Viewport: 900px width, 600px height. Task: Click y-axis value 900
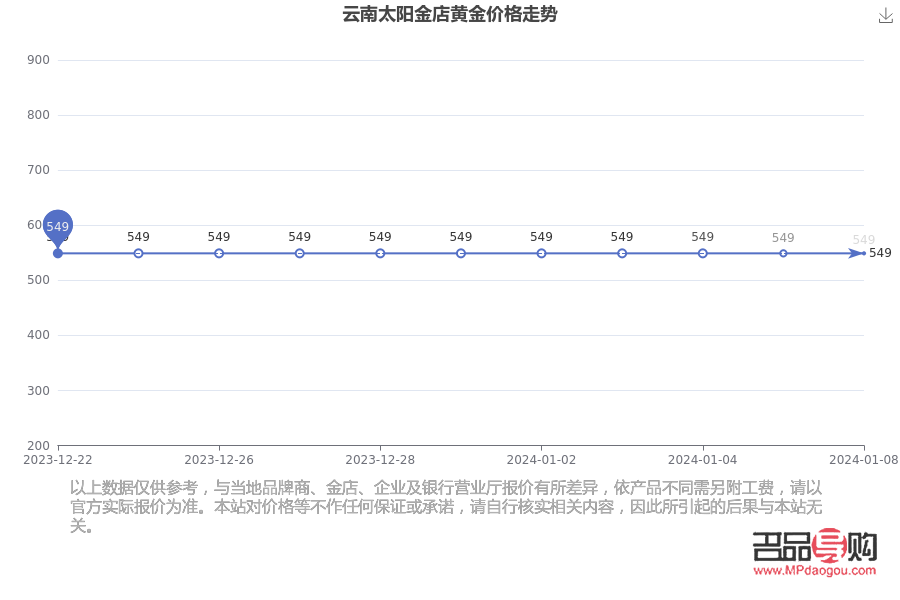(x=38, y=60)
